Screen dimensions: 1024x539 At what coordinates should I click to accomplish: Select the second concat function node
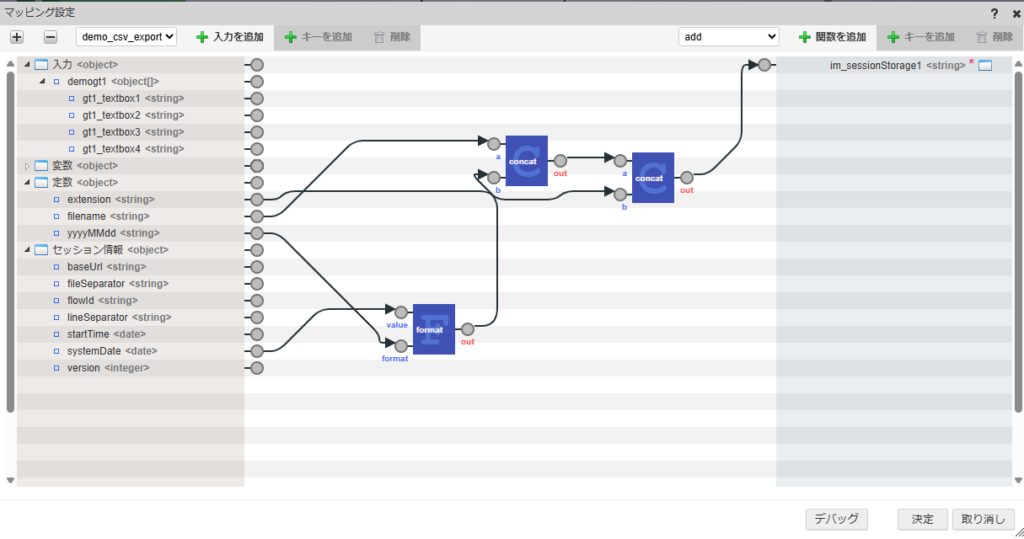653,177
